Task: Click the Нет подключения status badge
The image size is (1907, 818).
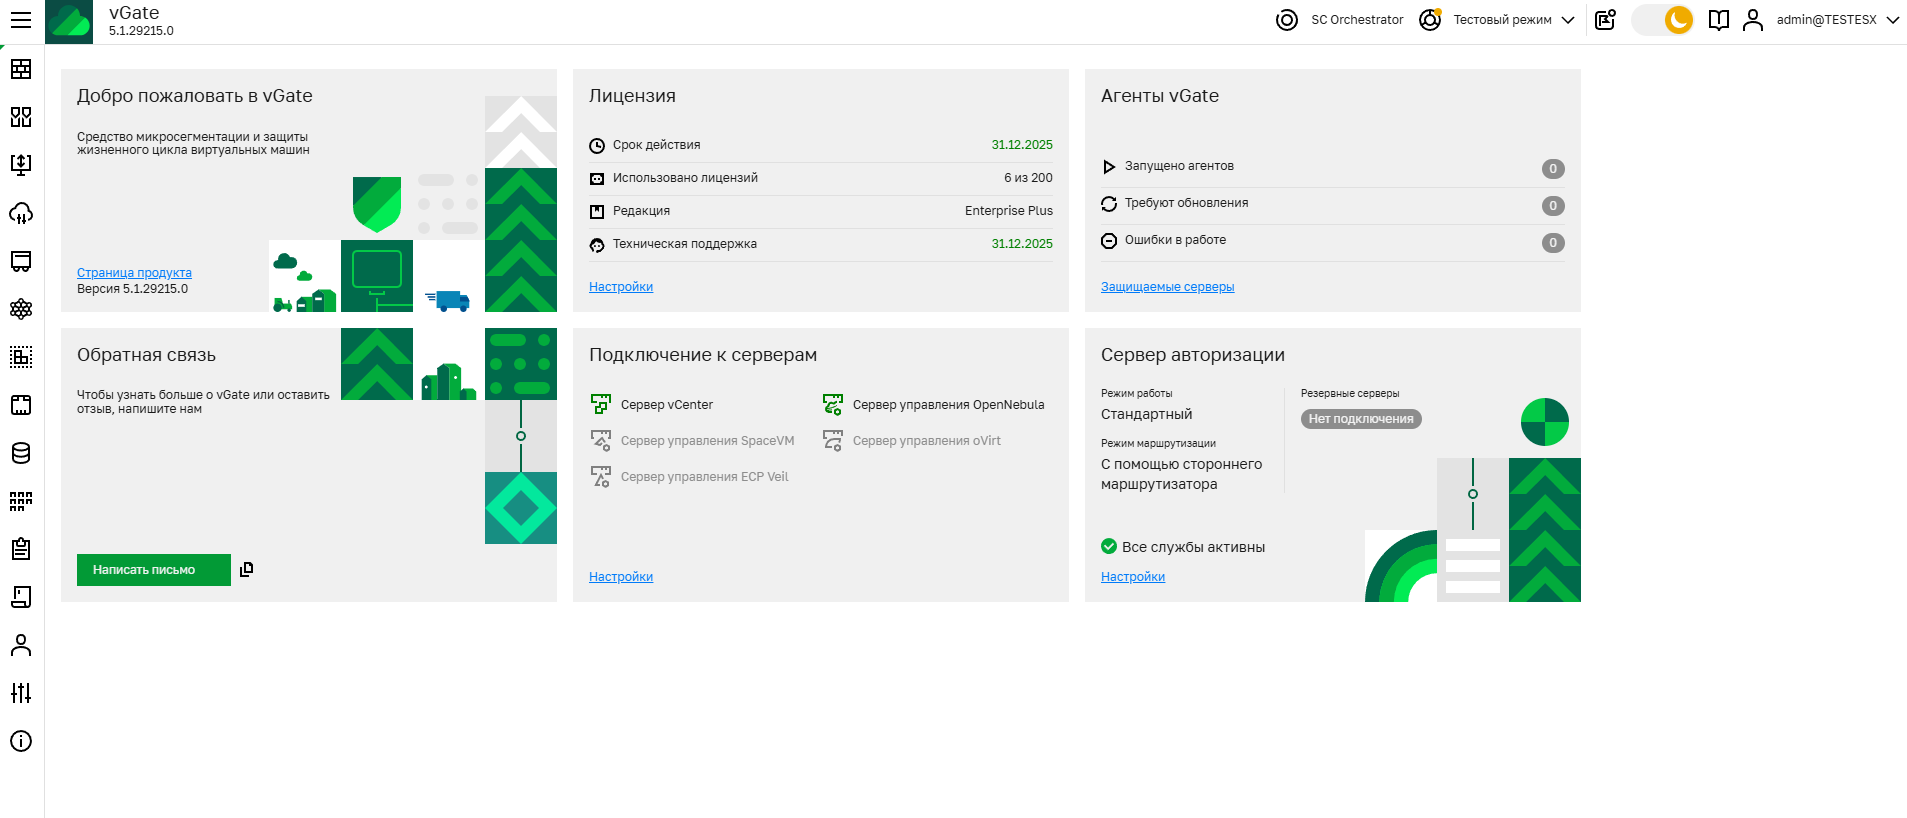Action: click(1361, 419)
